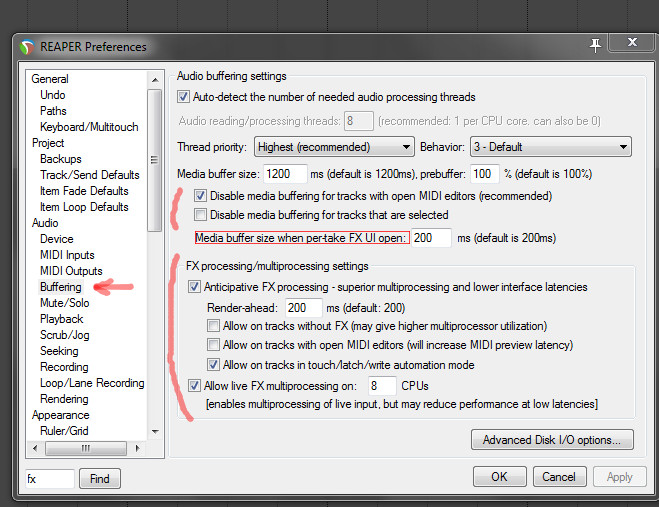Click the tree list scroll up arrow
Viewport: 659px width, 507px height.
click(x=155, y=79)
